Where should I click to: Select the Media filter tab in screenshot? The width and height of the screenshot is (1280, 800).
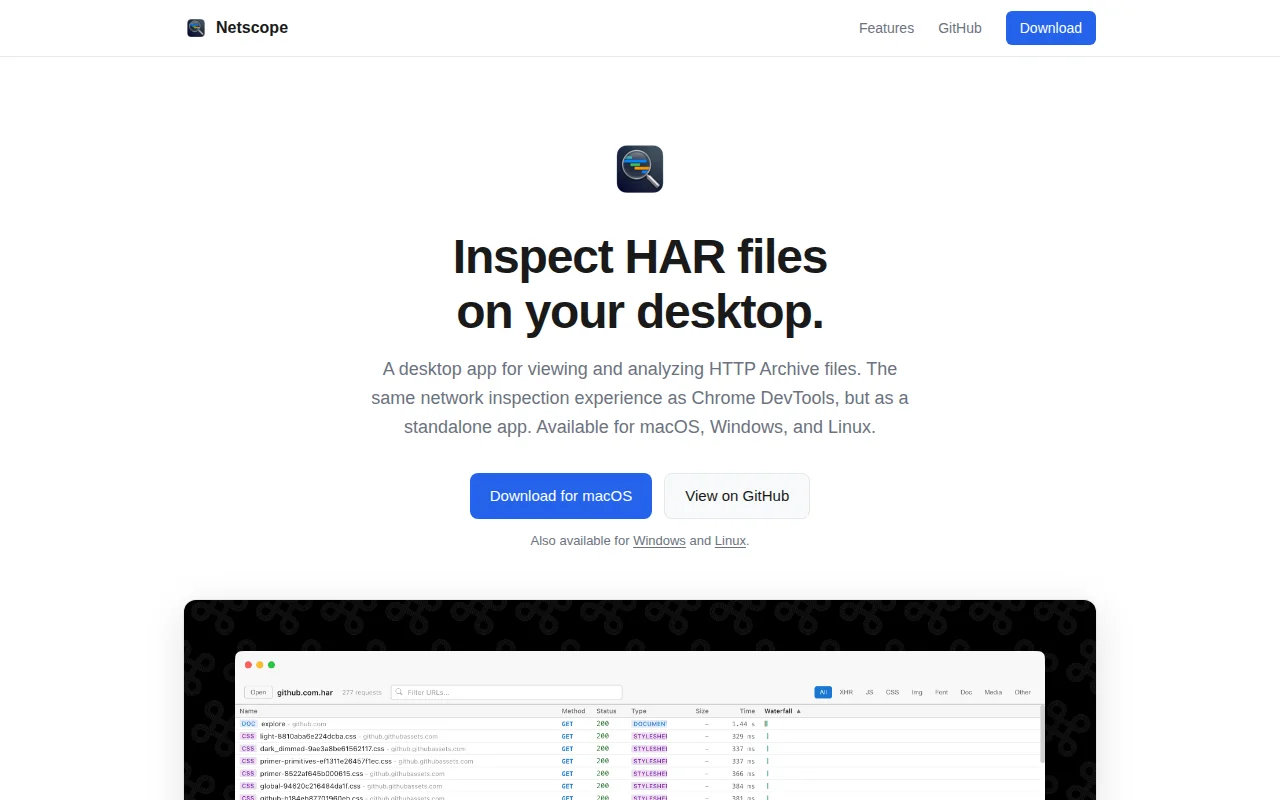(x=993, y=692)
